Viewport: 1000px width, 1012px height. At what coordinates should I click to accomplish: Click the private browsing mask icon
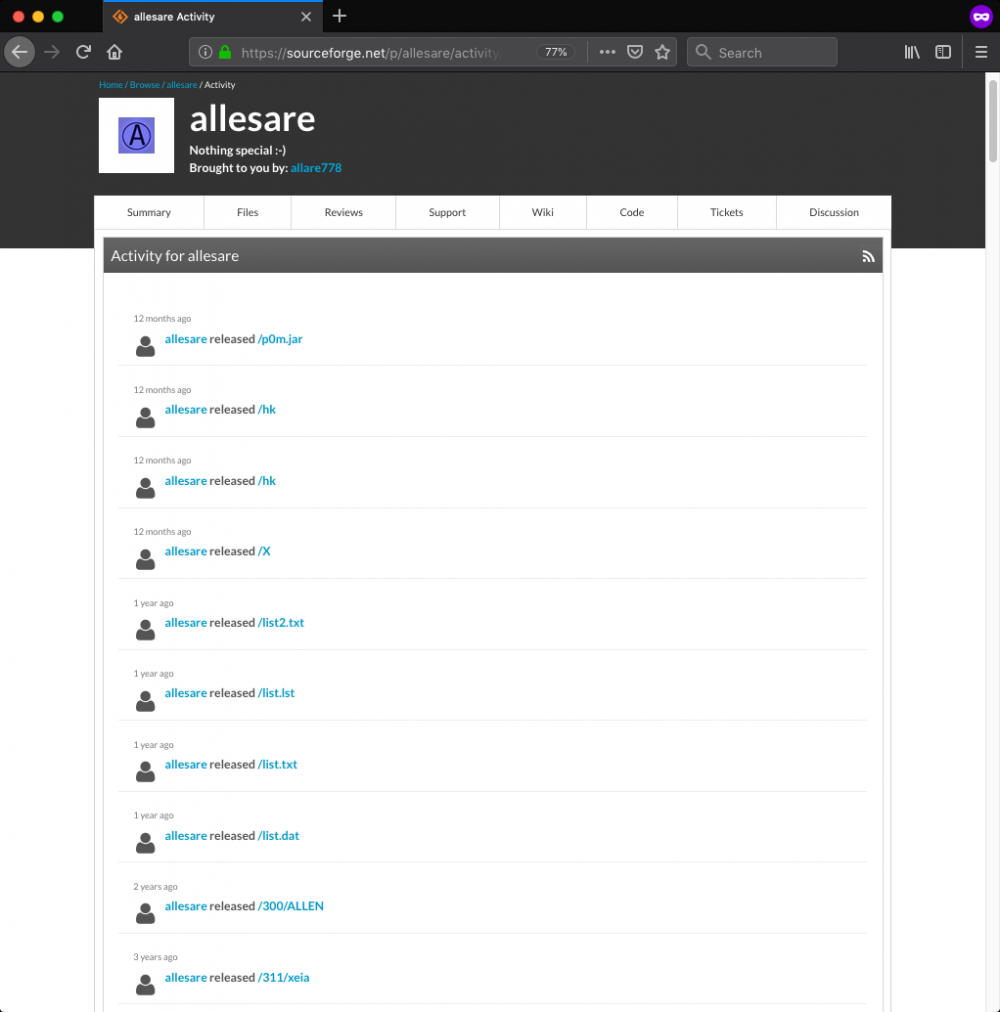(x=981, y=17)
